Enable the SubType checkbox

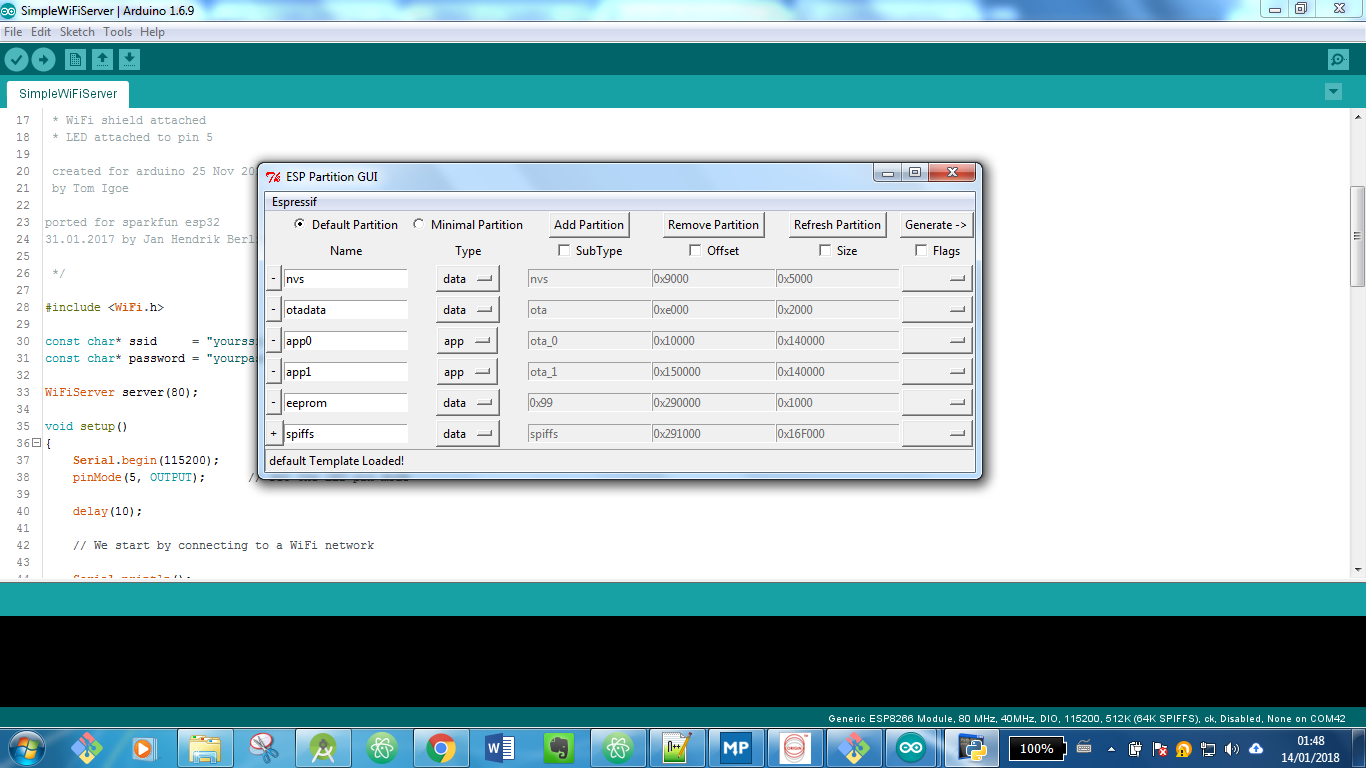[564, 250]
